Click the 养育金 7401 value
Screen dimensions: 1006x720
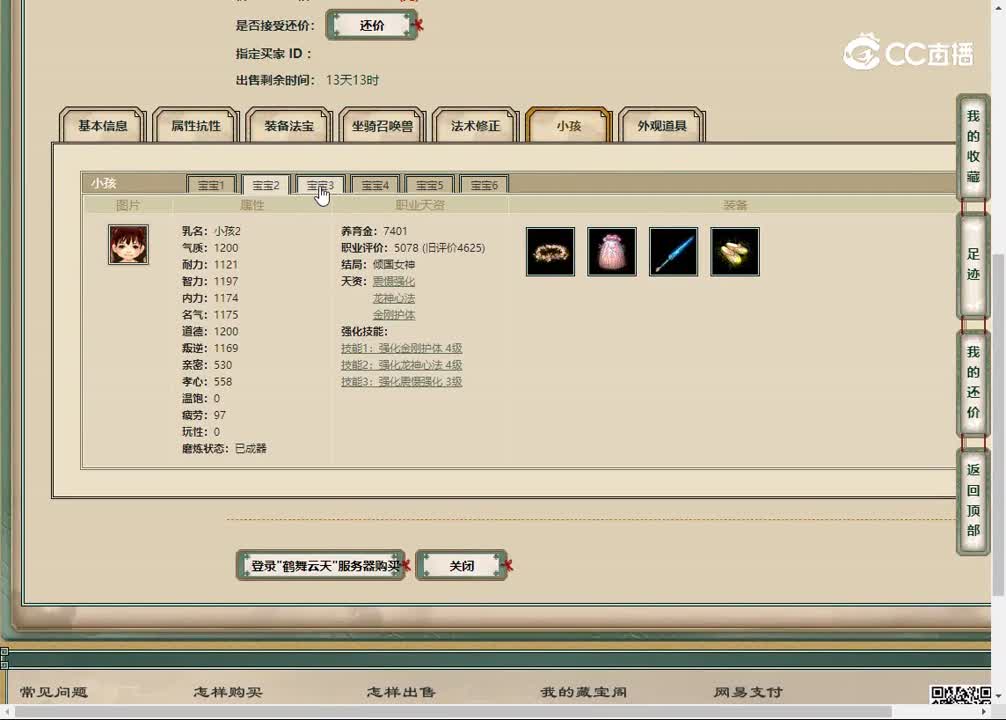tap(374, 231)
